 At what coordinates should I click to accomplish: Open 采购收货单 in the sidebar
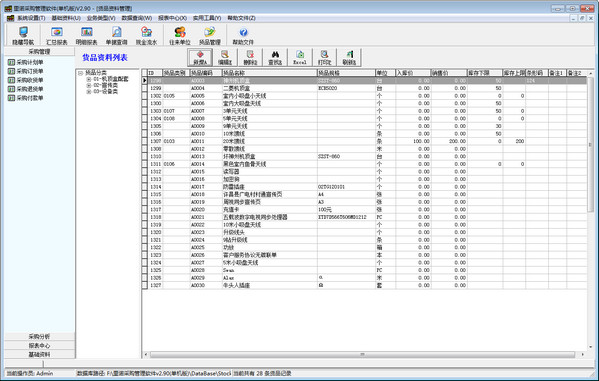26,80
